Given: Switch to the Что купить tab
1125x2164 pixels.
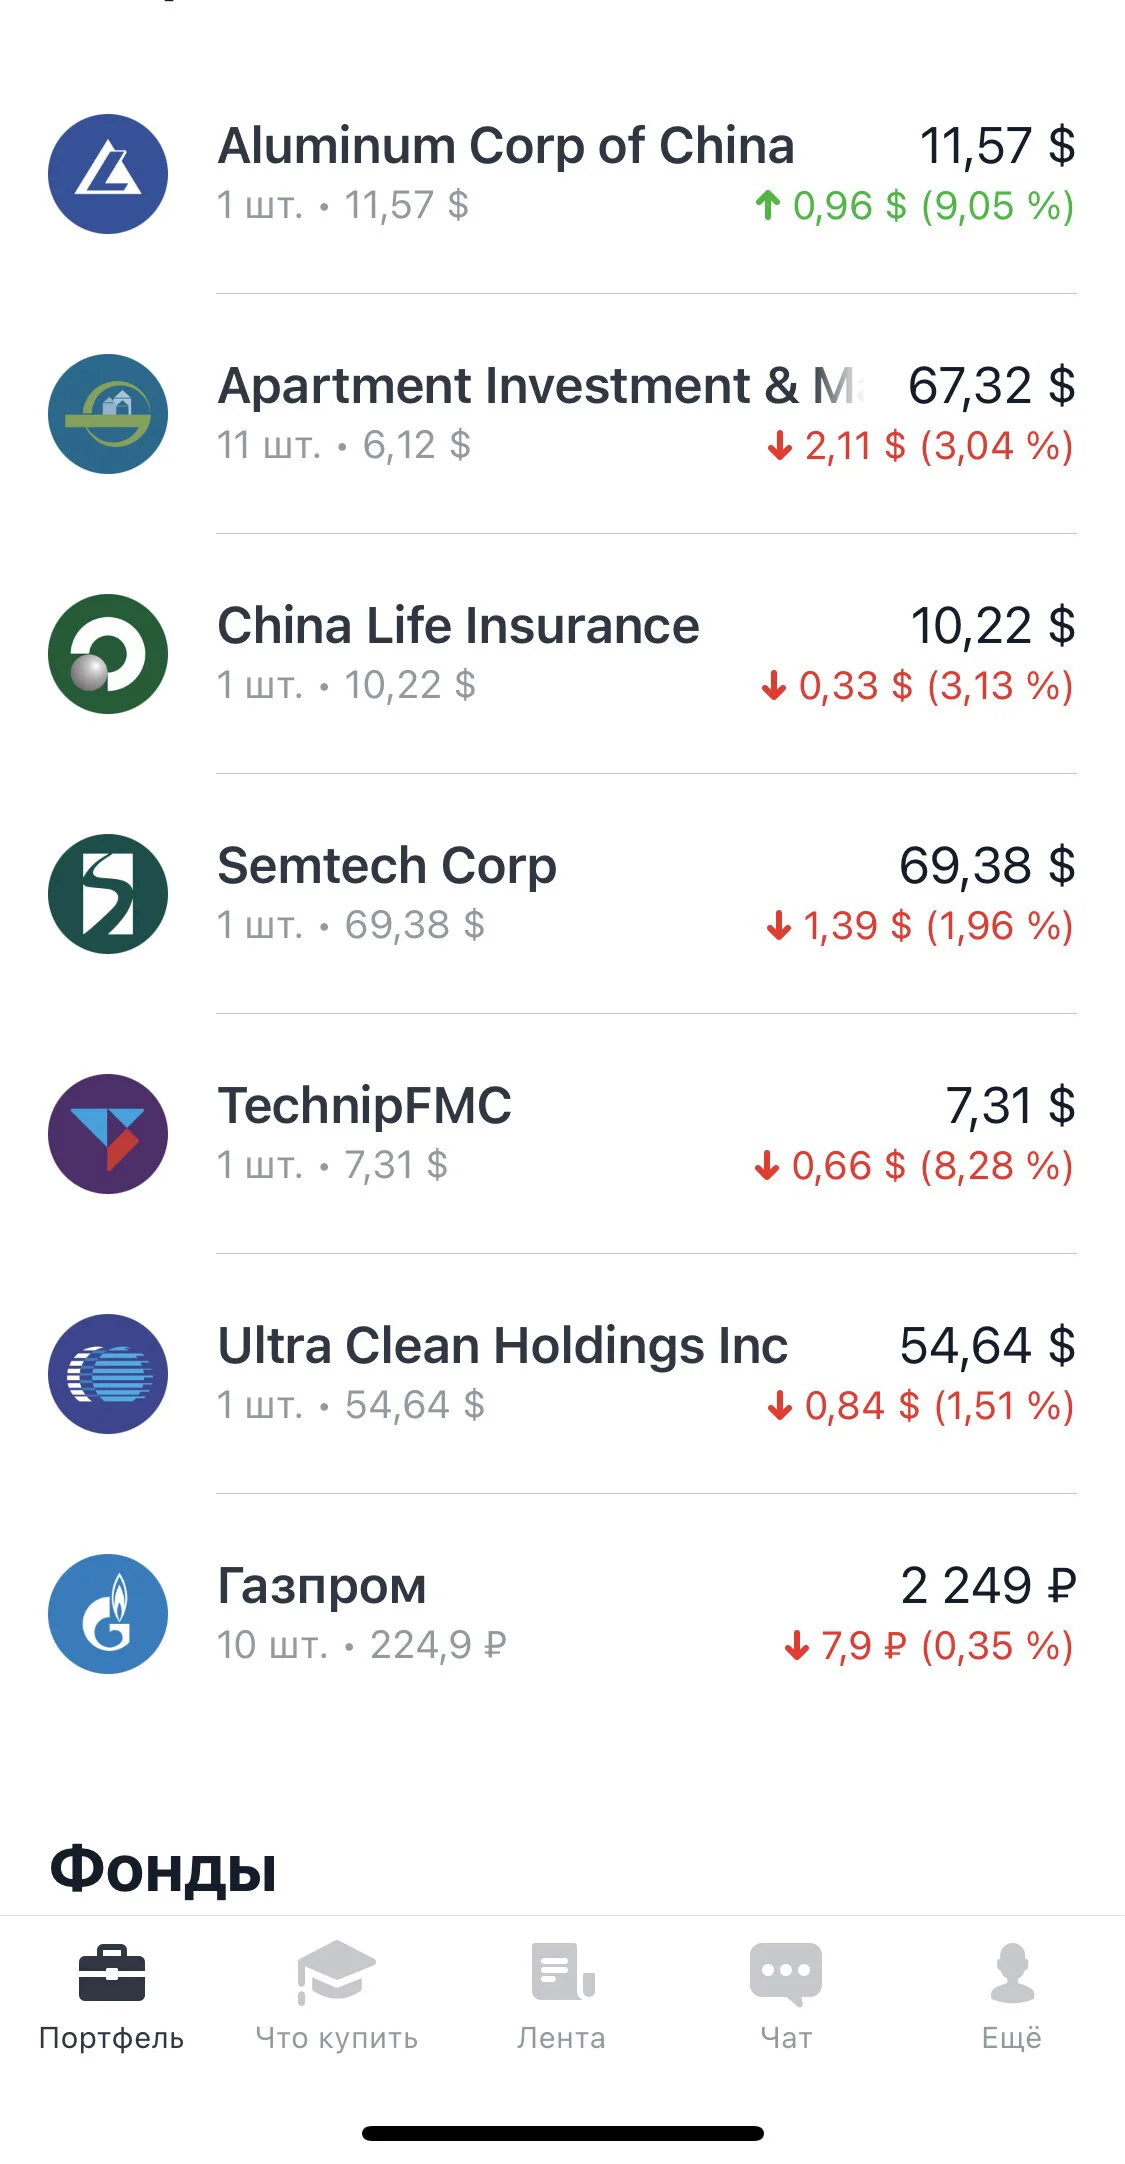Looking at the screenshot, I should 337,1996.
